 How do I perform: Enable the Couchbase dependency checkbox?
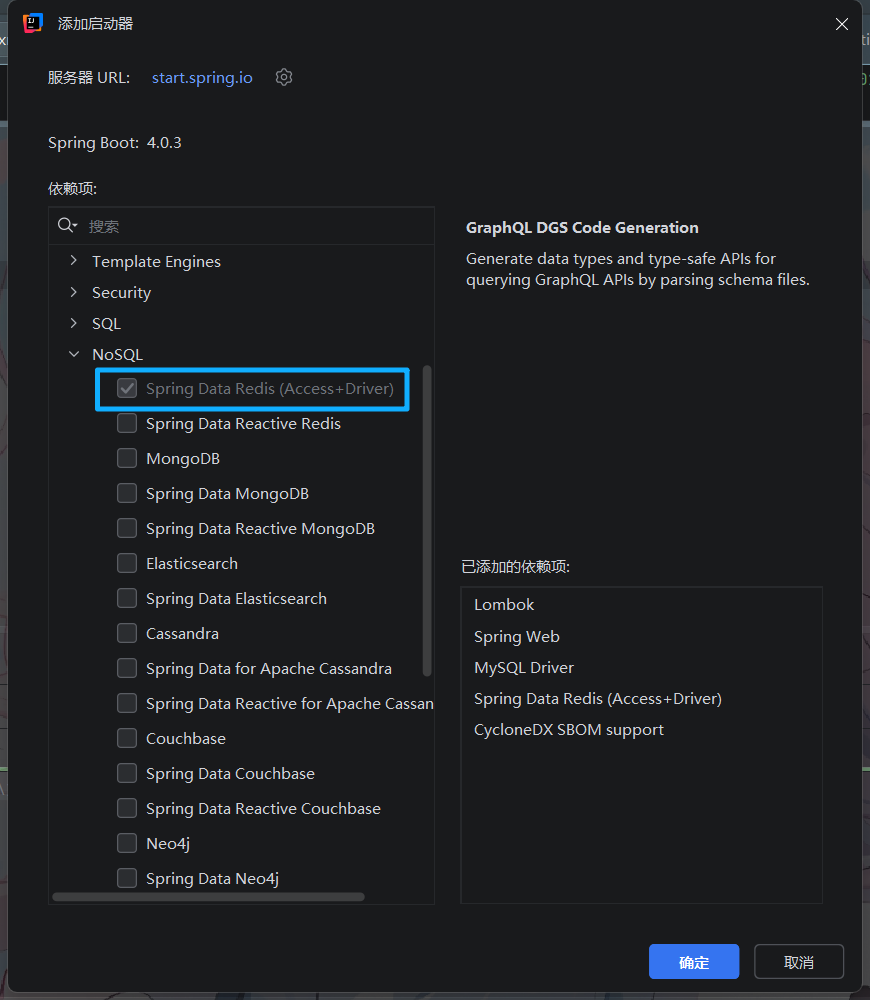127,738
